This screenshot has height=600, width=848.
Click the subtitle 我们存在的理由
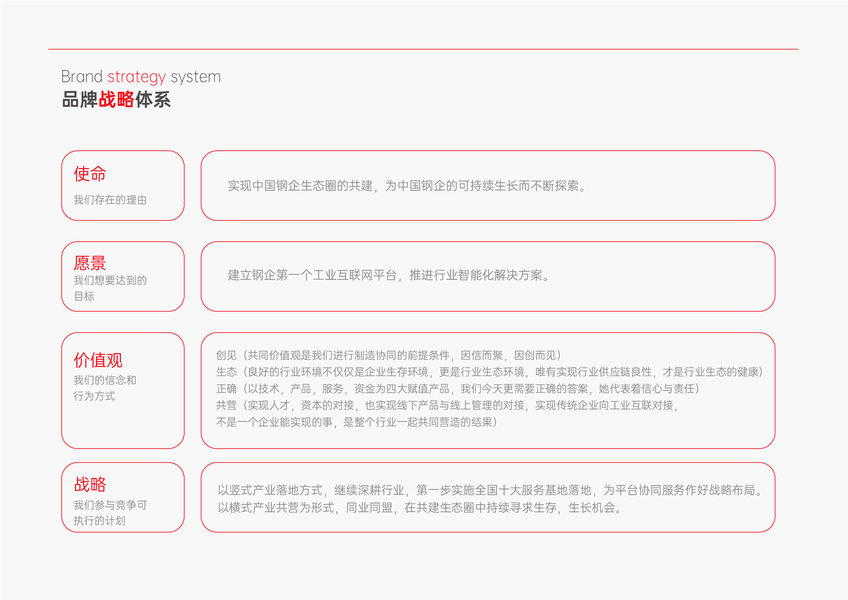[x=110, y=200]
